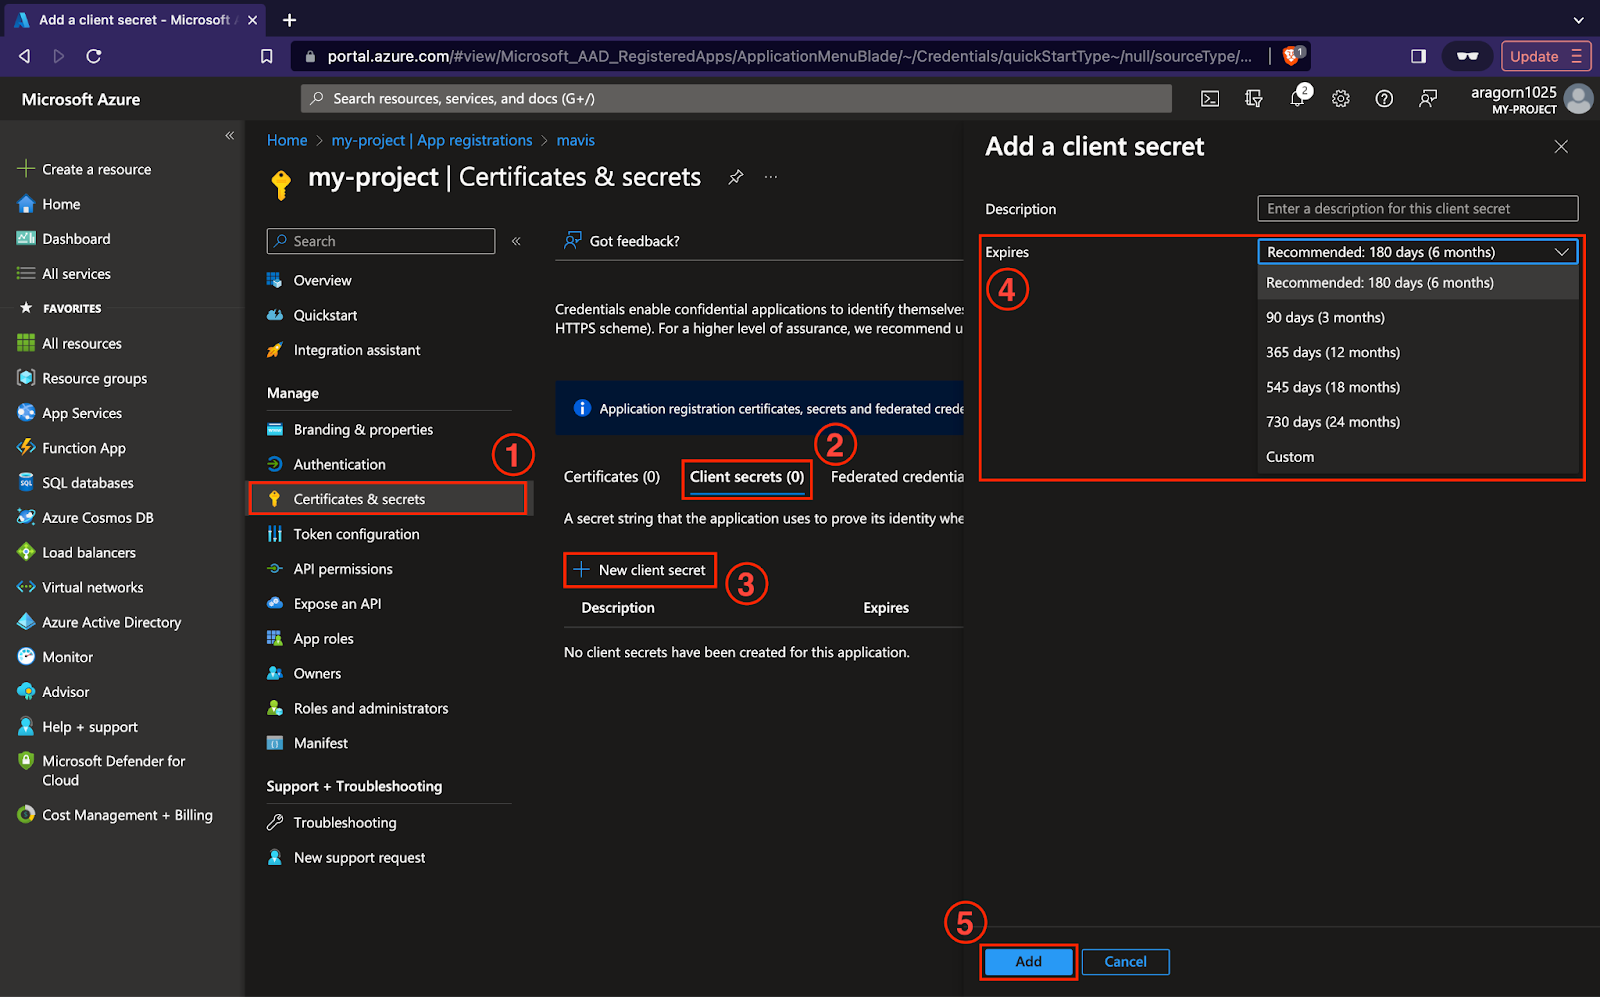The width and height of the screenshot is (1600, 997).
Task: Focus the Azure global search bar
Action: click(736, 98)
